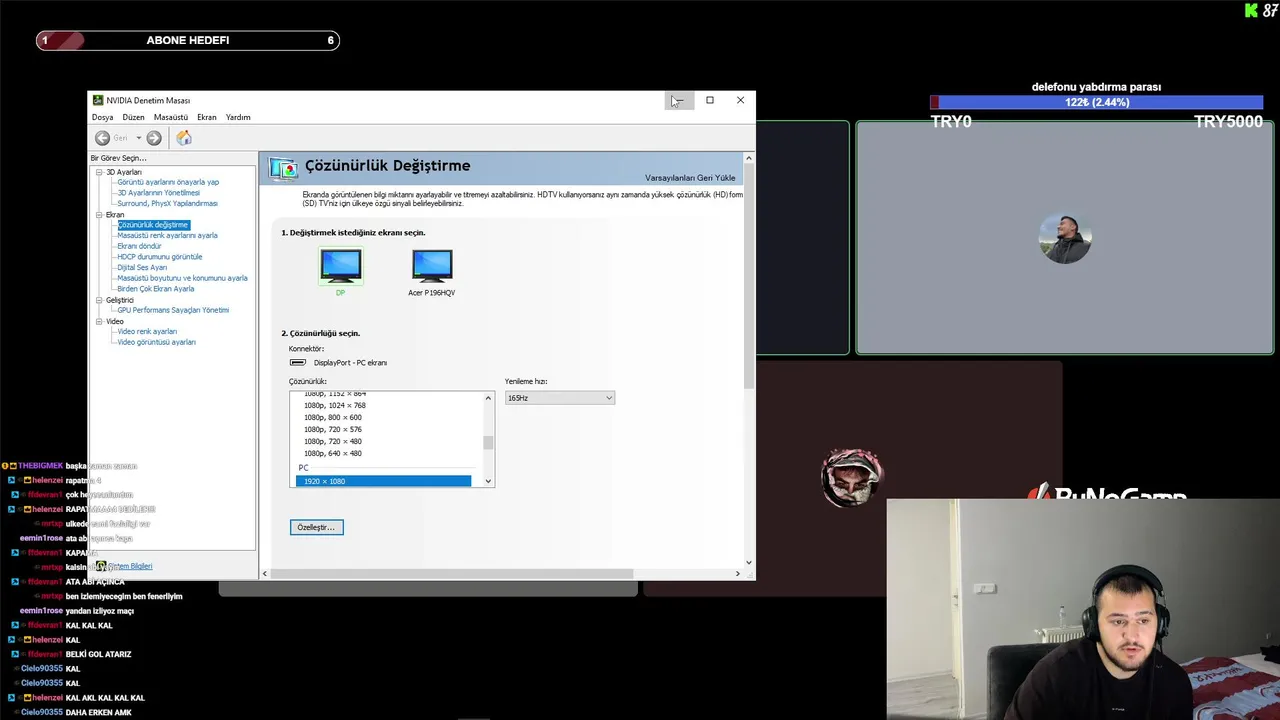Click resolution list scroll-down arrow
Image resolution: width=1280 pixels, height=720 pixels.
[488, 481]
